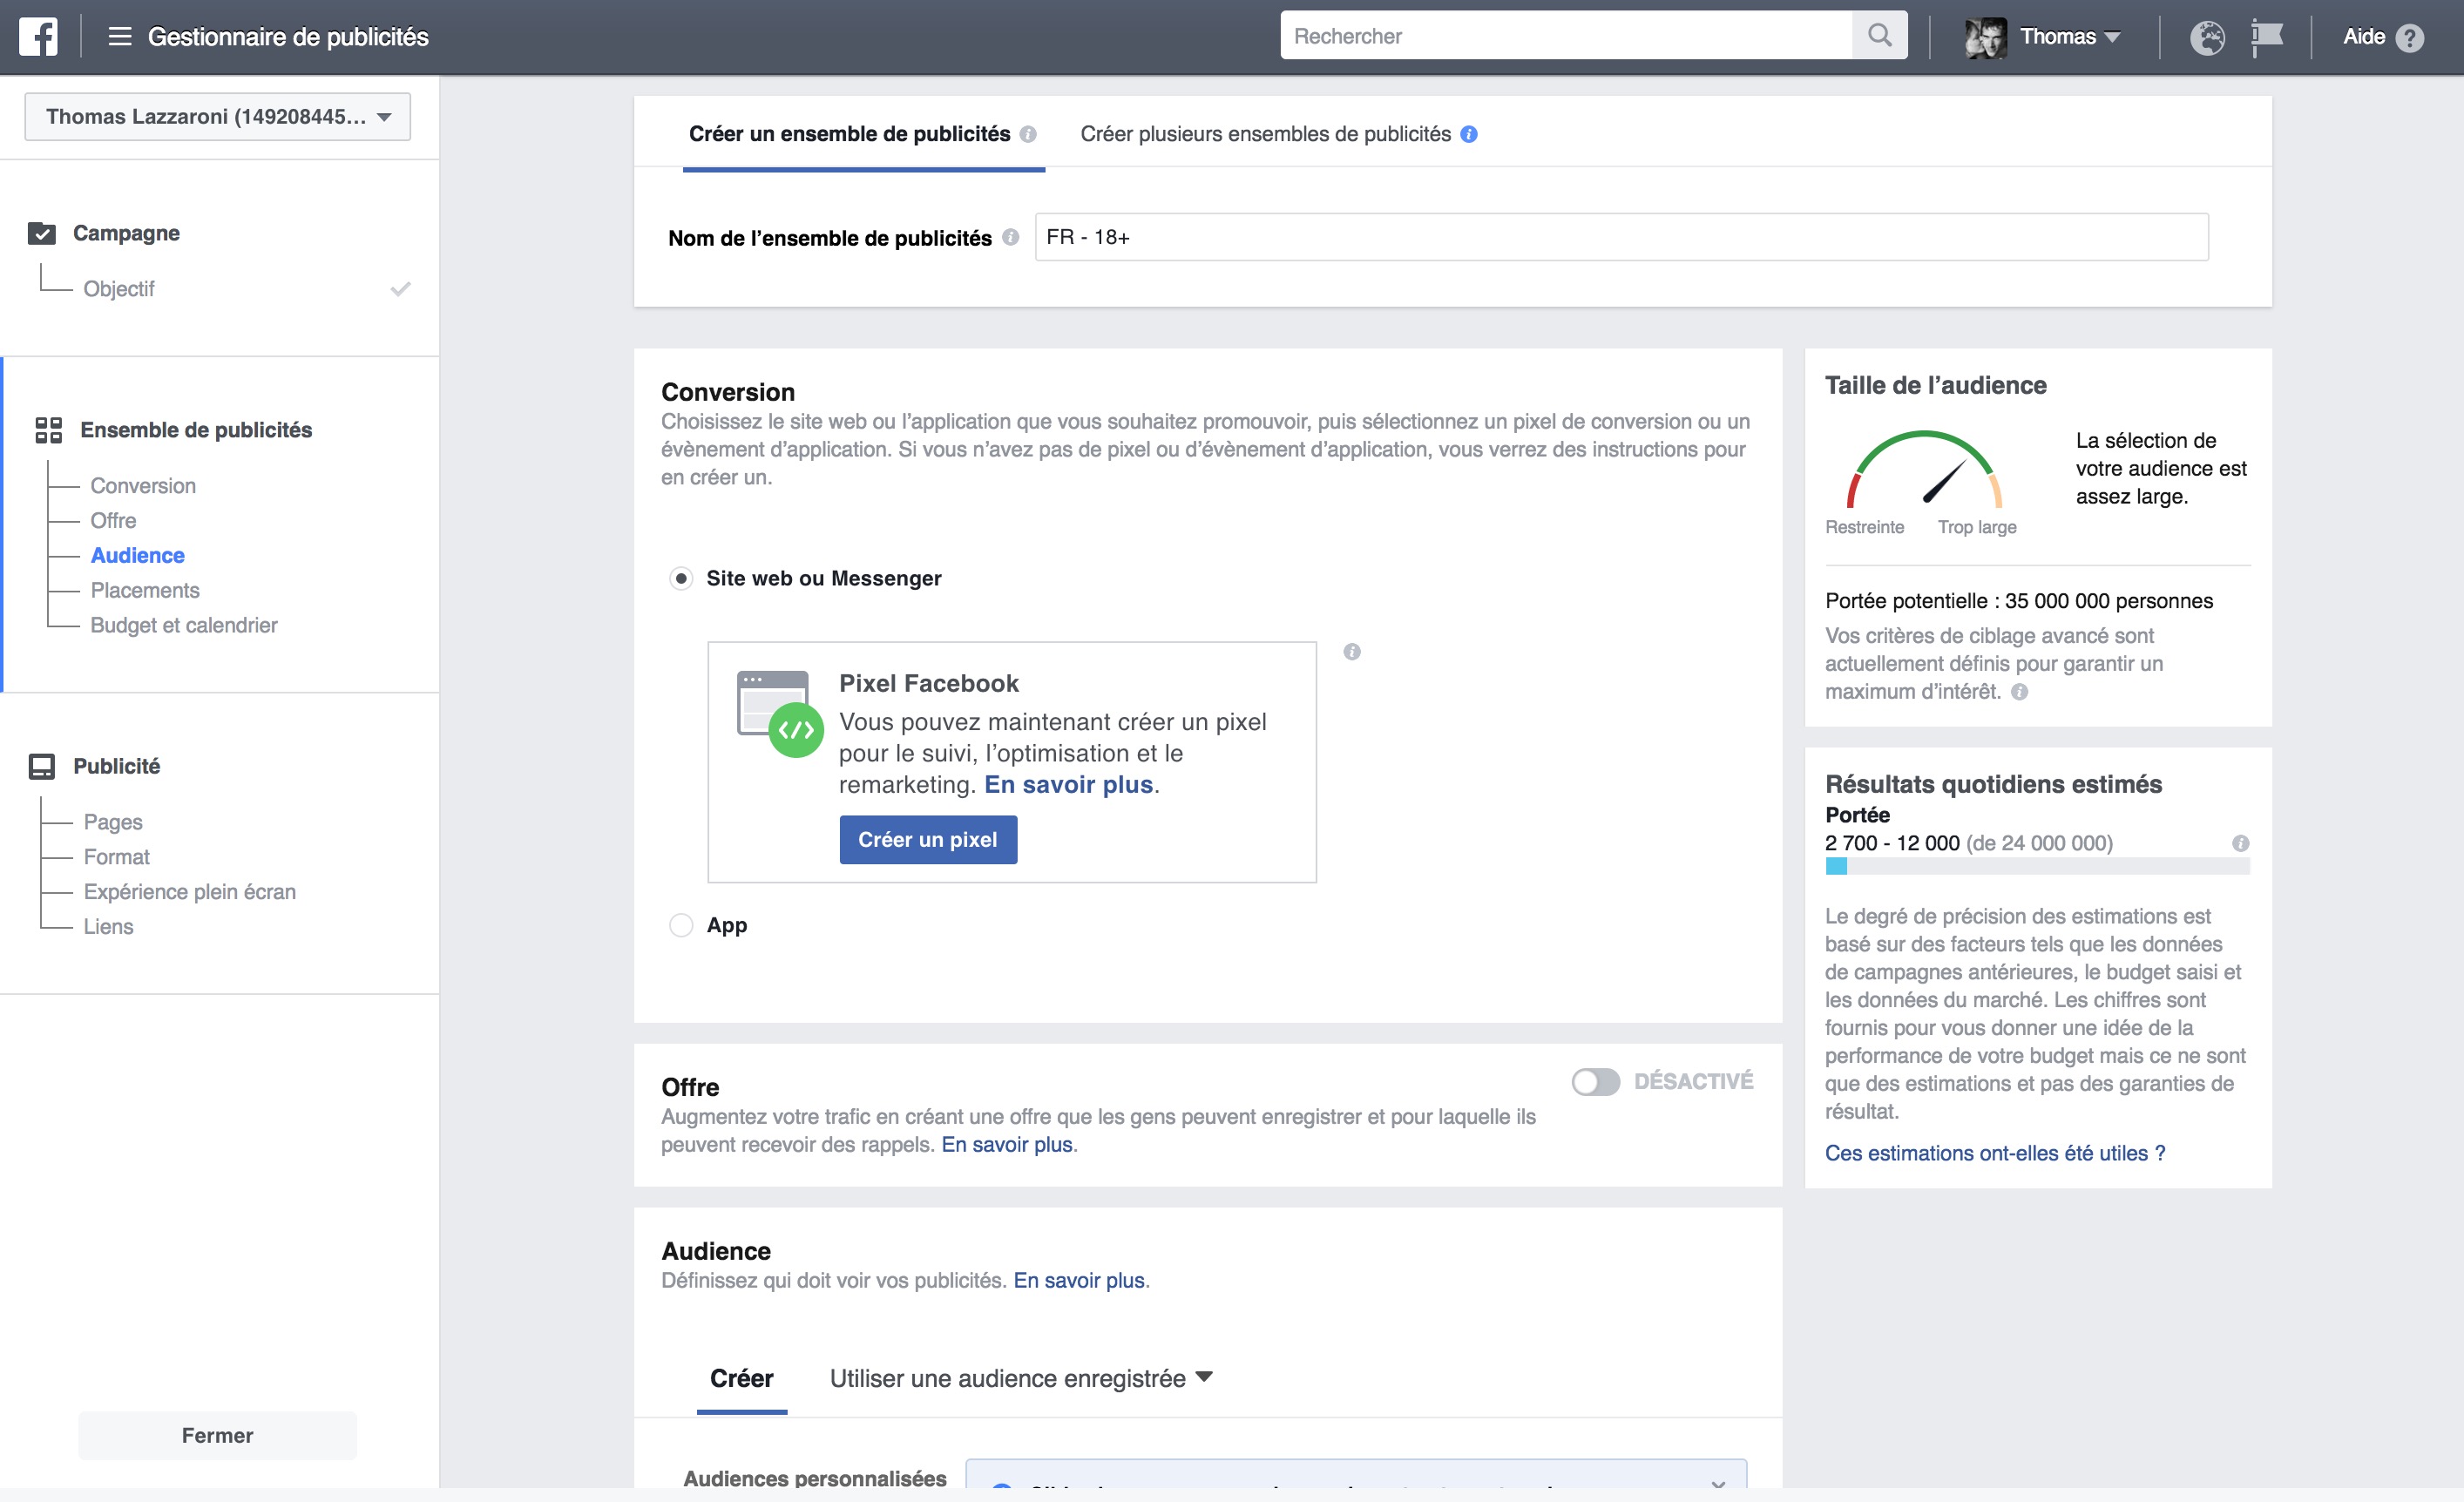The height and width of the screenshot is (1502, 2464).
Task: Click info icon next to Portée estimate
Action: click(x=2240, y=843)
